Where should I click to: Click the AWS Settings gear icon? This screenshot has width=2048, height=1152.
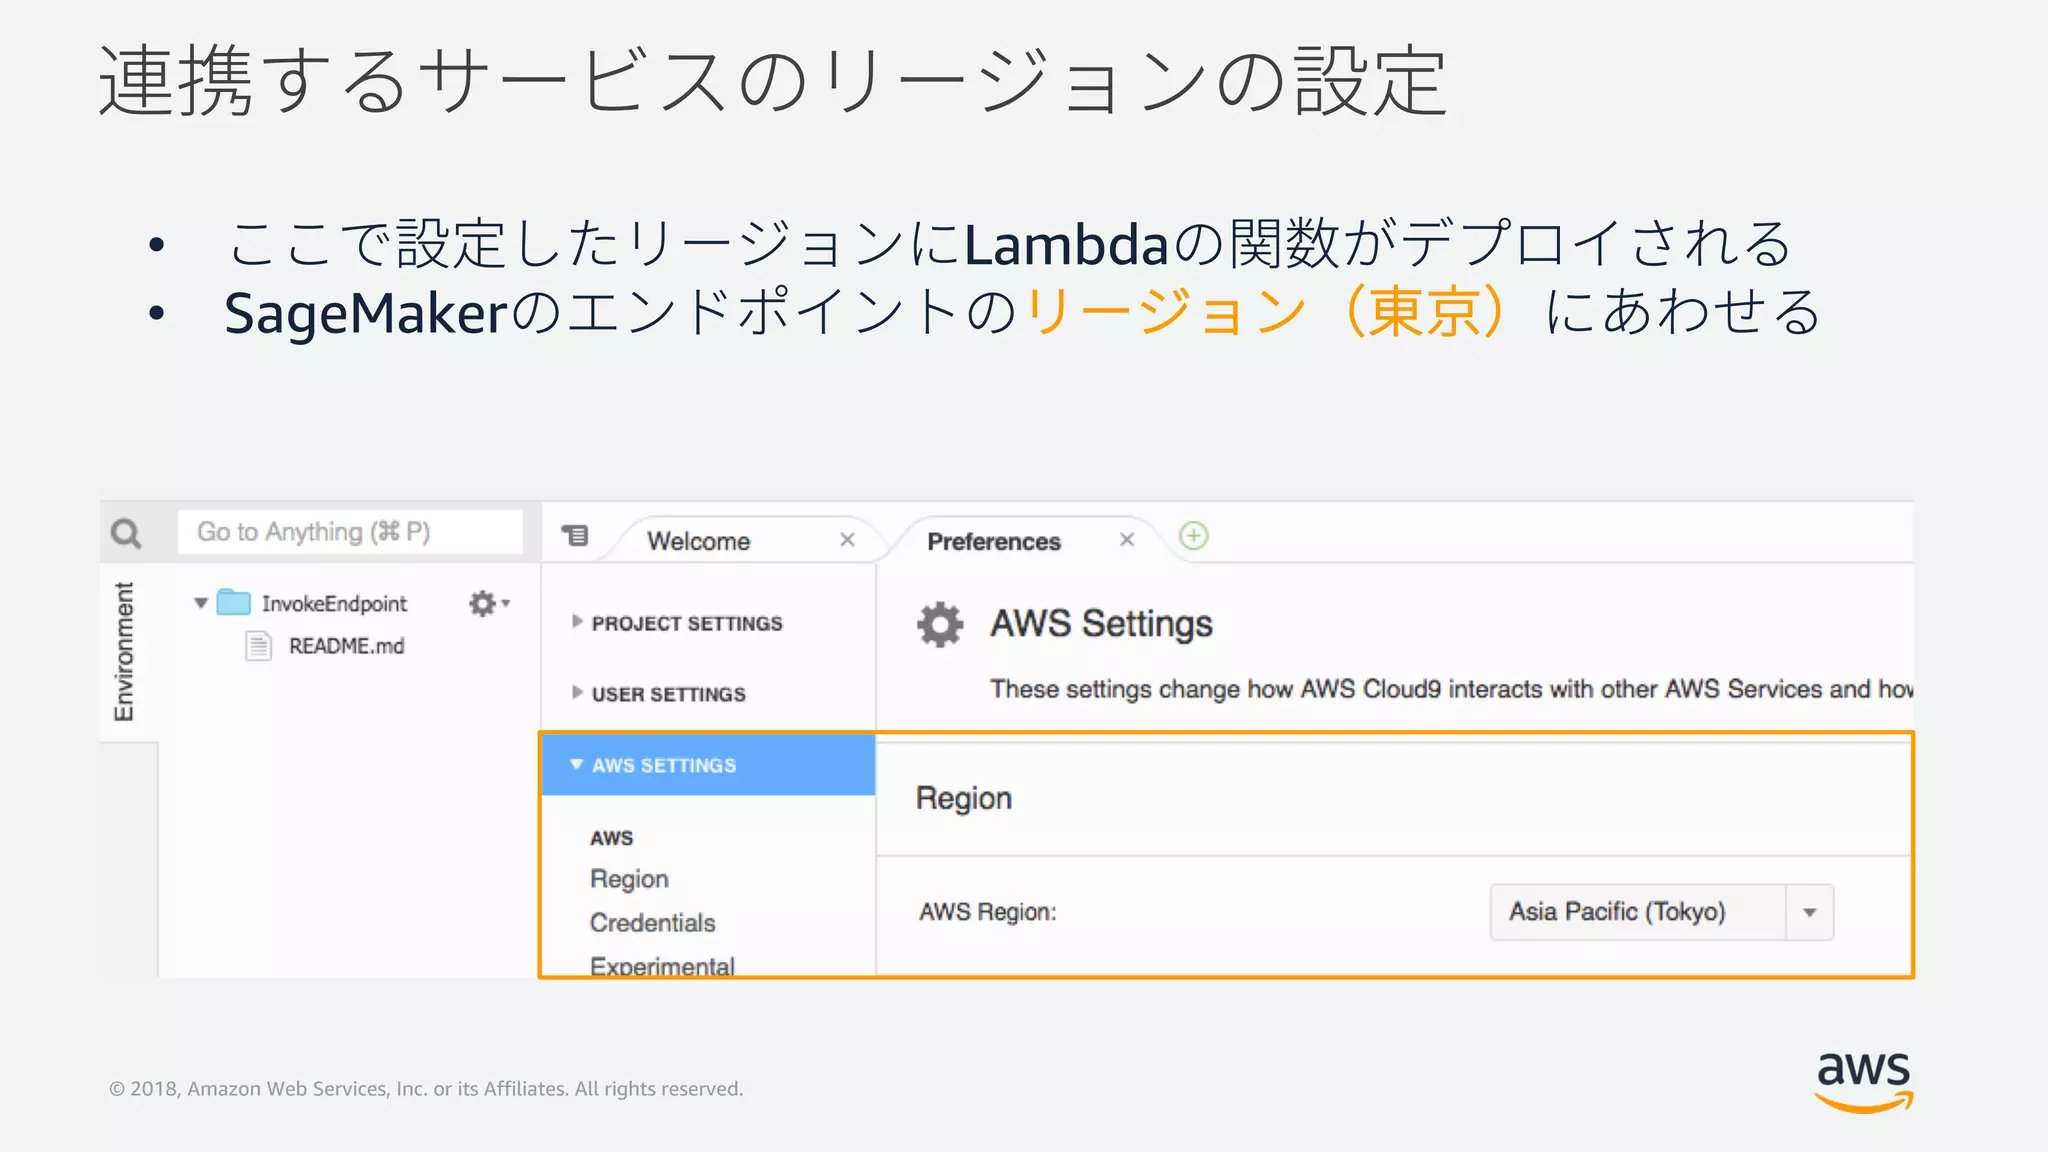[x=940, y=625]
